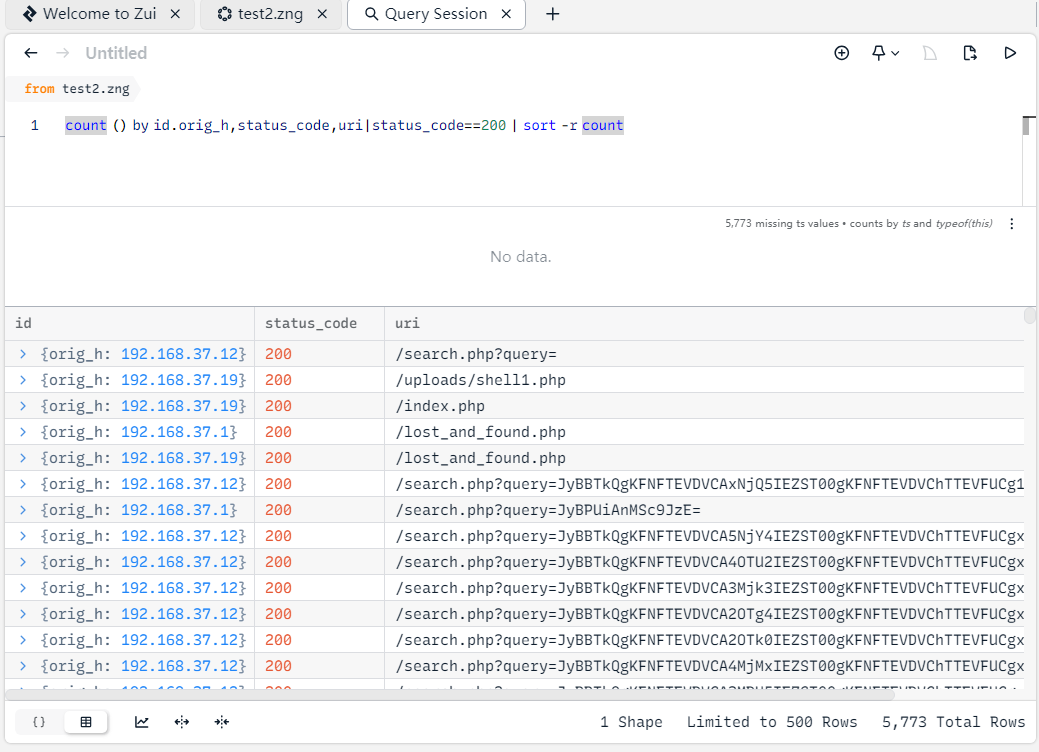
Task: Open a new tab with plus button
Action: click(x=552, y=14)
